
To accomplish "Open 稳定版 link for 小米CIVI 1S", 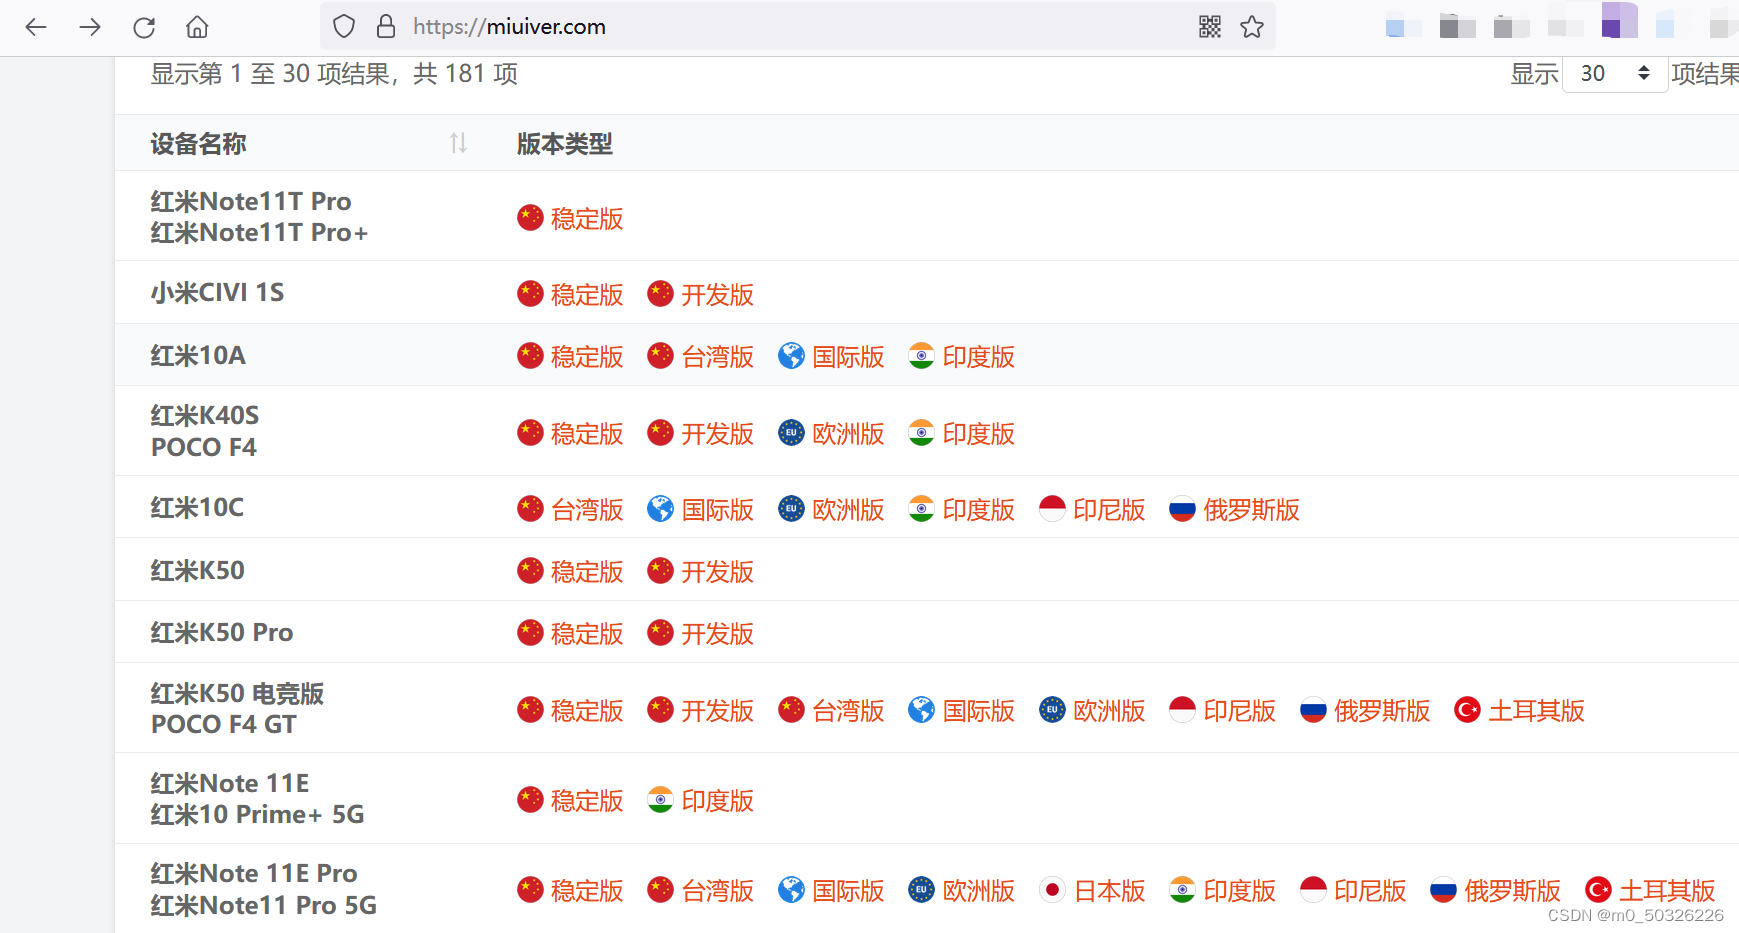I will (587, 295).
